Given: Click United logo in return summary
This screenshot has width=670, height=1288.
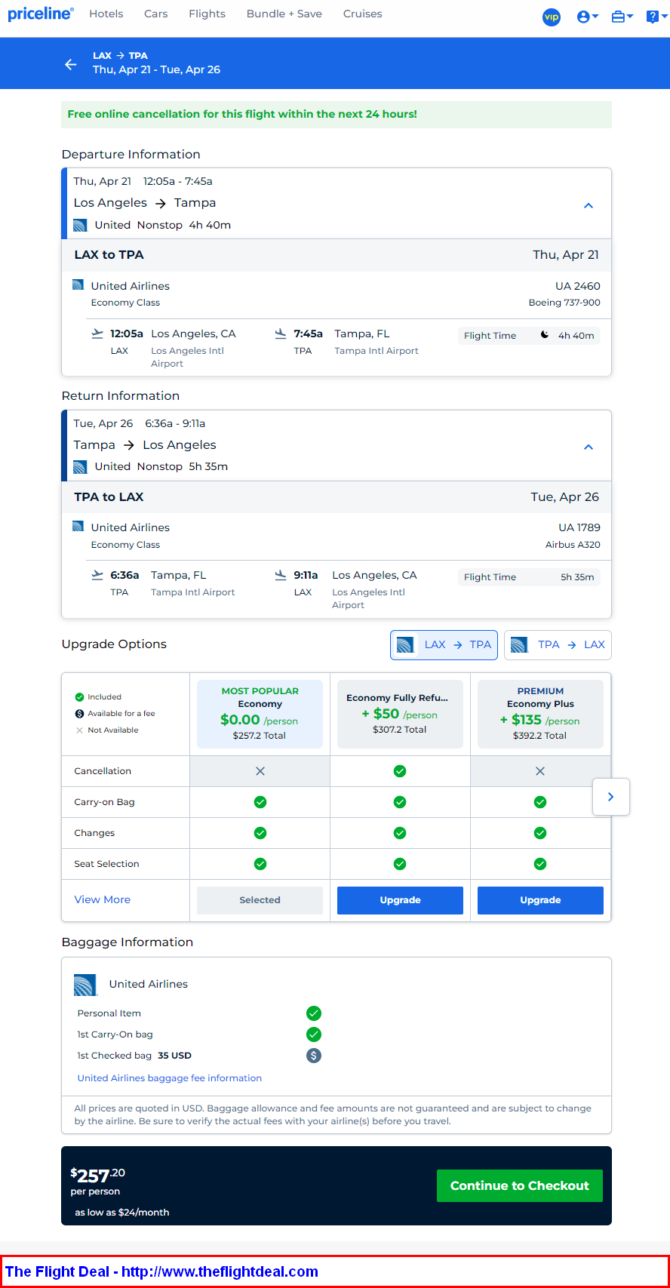Looking at the screenshot, I should click(x=80, y=467).
